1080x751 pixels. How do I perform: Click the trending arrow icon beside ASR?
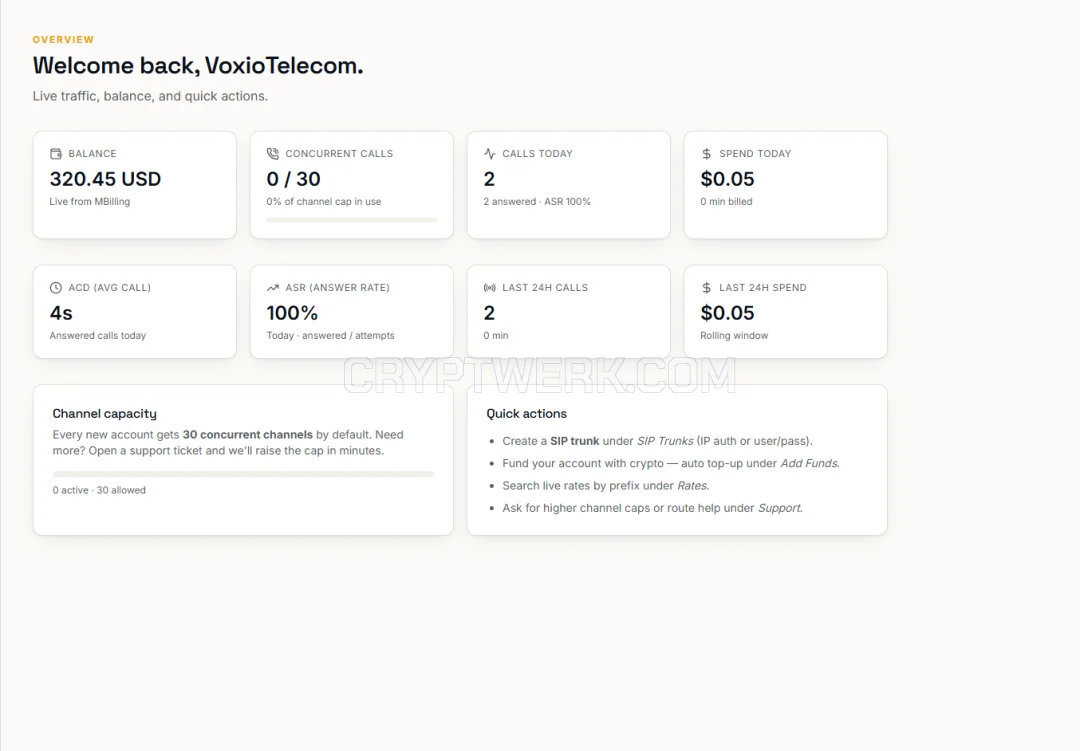(273, 287)
